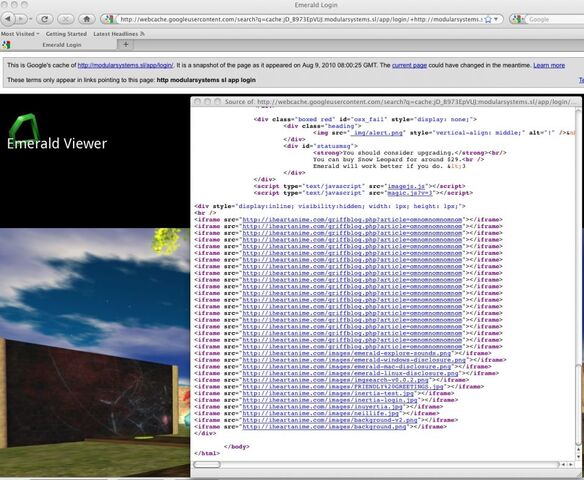Click the RSS icon beside Latest Headlines
This screenshot has height=480, width=584.
[142, 34]
